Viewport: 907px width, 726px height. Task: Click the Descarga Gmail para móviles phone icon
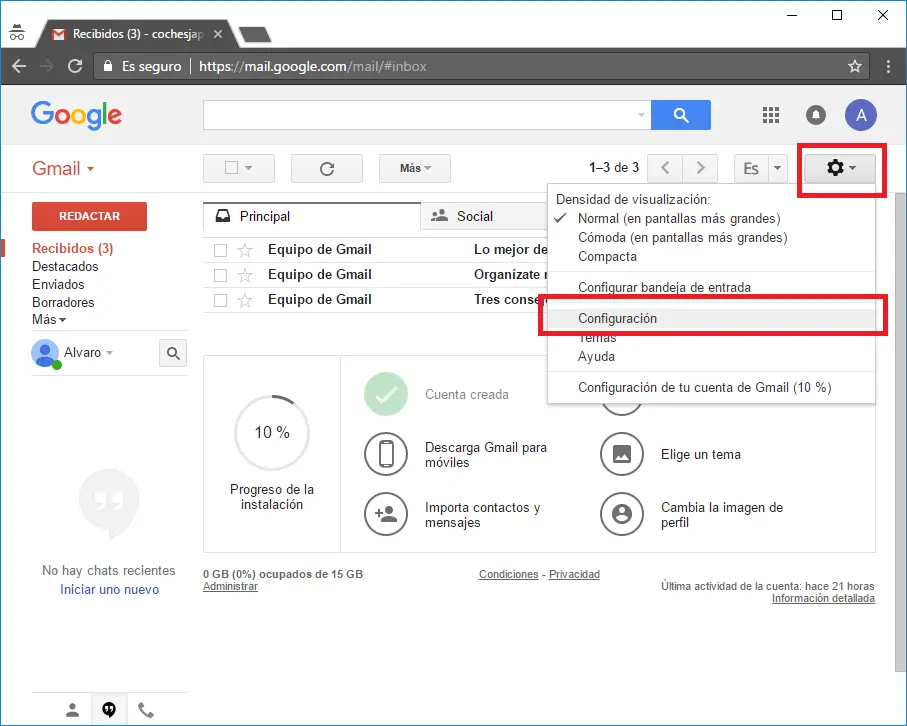click(x=386, y=454)
